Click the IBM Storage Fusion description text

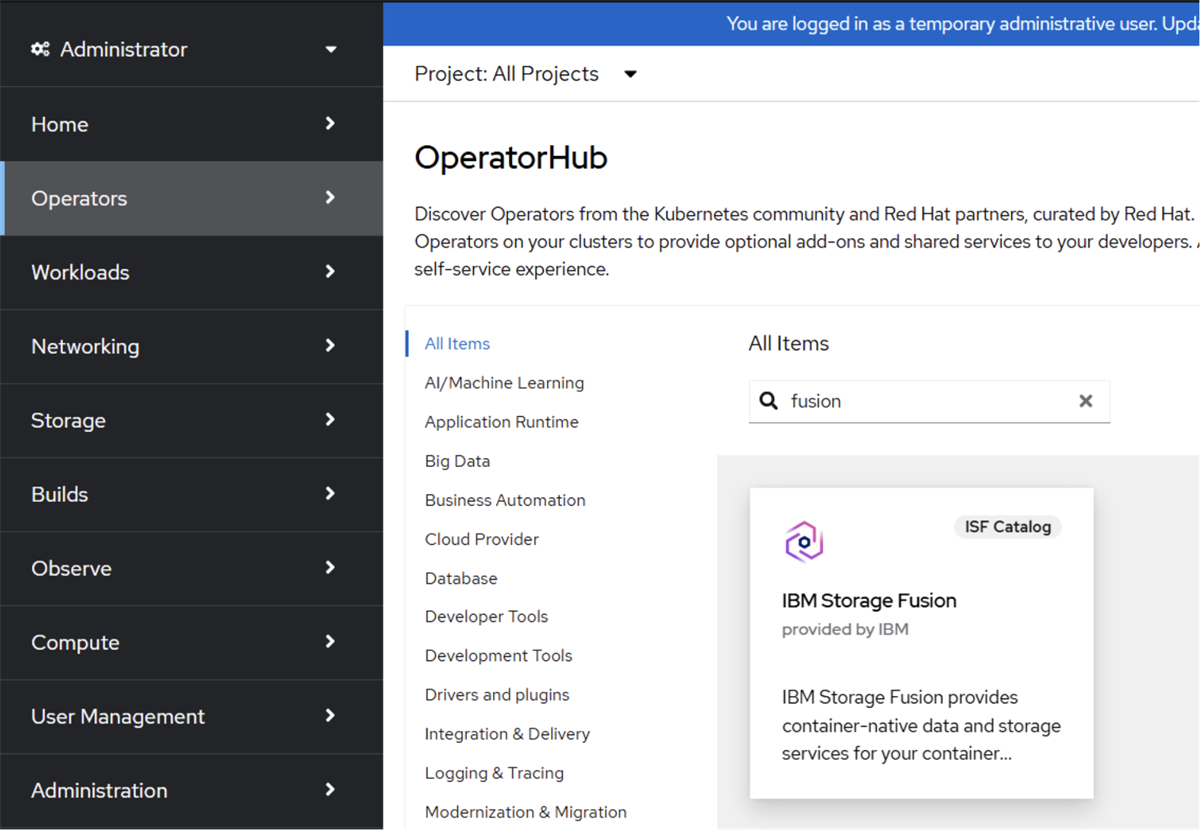921,726
